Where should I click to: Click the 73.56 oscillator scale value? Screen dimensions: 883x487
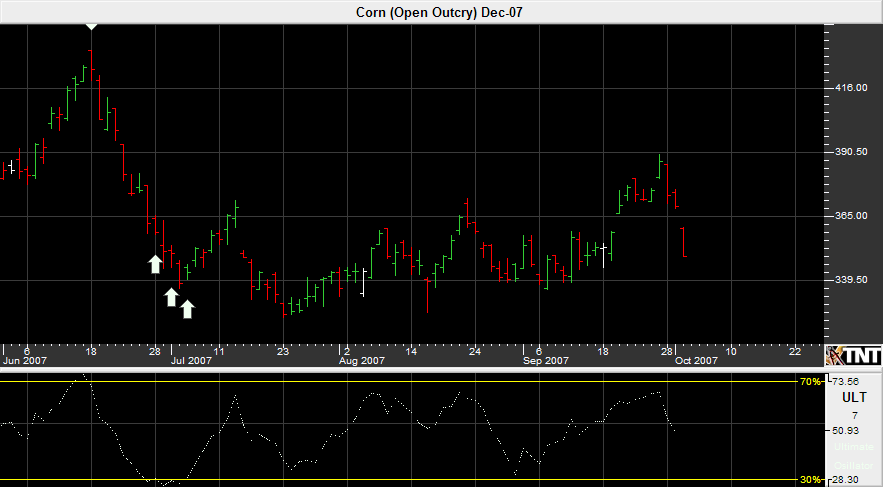[x=846, y=381]
